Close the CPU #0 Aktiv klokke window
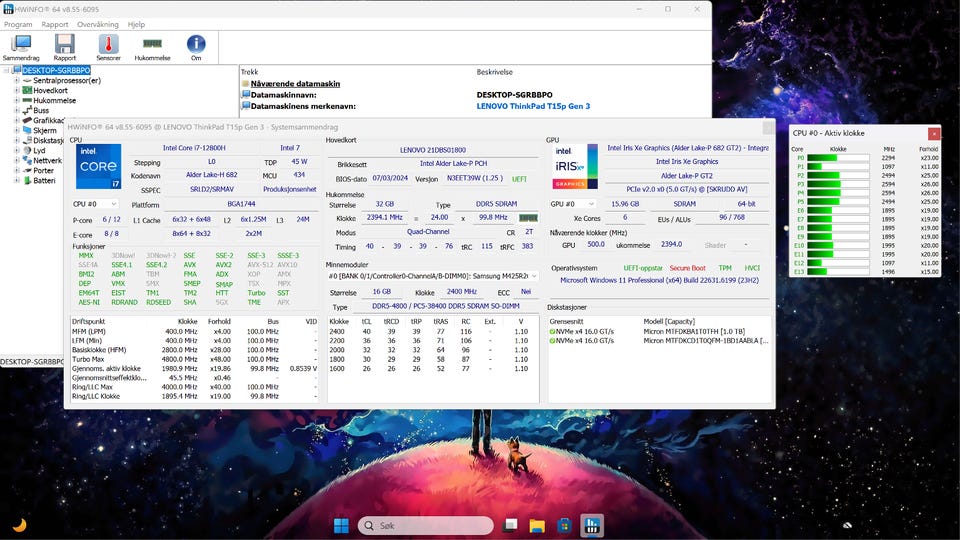The width and height of the screenshot is (960, 540). pyautogui.click(x=934, y=133)
